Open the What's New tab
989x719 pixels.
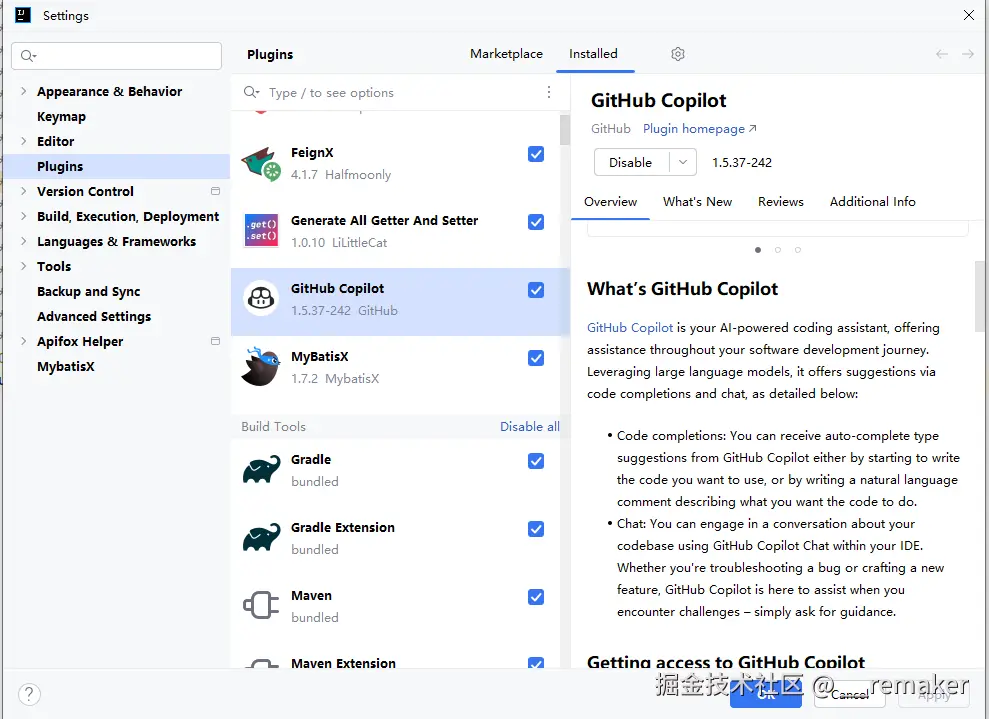pyautogui.click(x=697, y=202)
